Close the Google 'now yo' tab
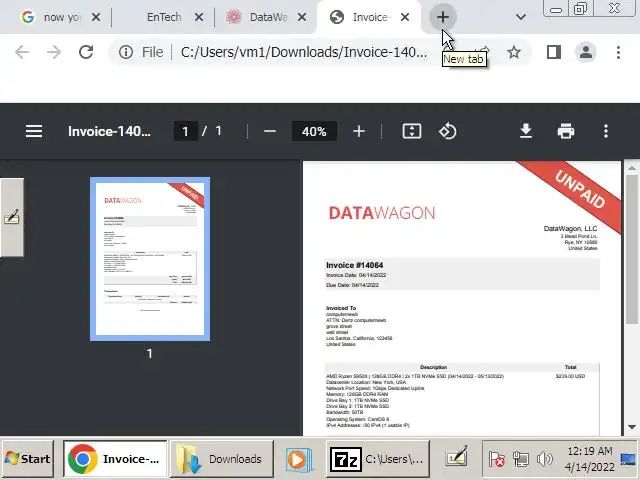The image size is (640, 480). [x=96, y=17]
